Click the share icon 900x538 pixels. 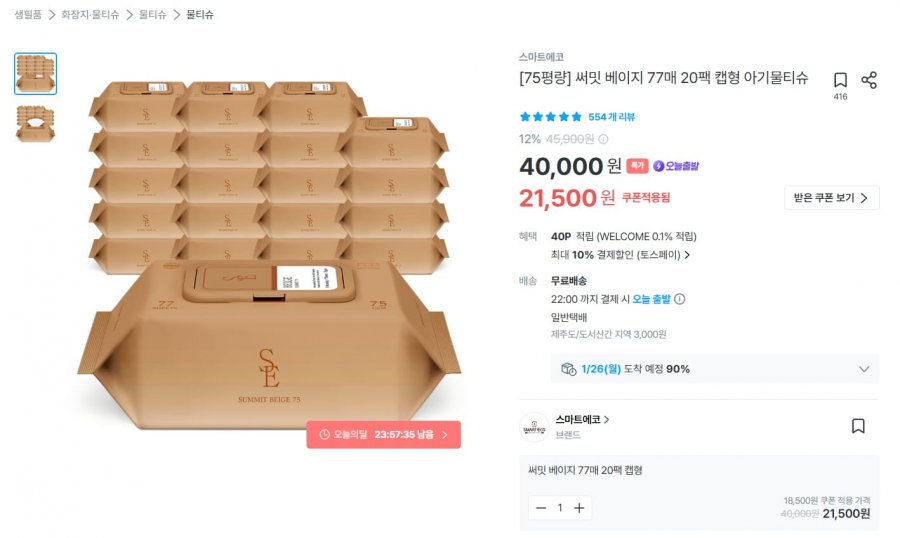click(x=869, y=80)
